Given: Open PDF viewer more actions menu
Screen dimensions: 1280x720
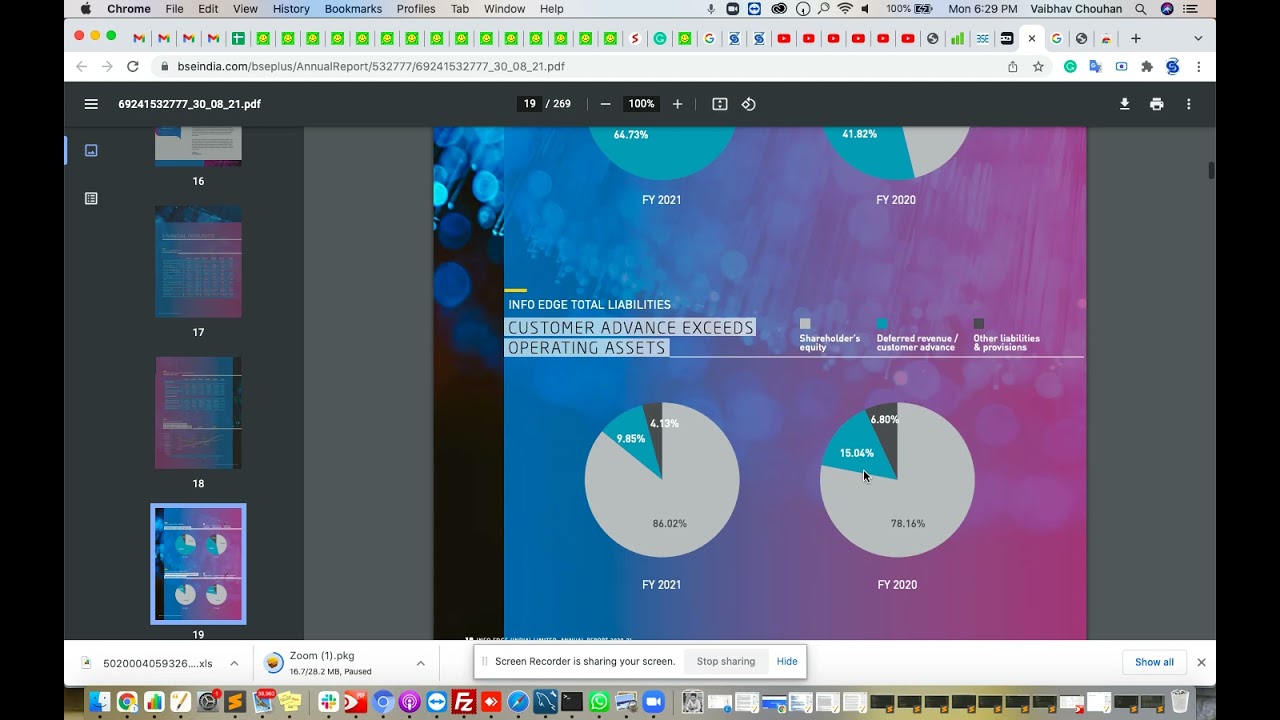Looking at the screenshot, I should [1188, 104].
